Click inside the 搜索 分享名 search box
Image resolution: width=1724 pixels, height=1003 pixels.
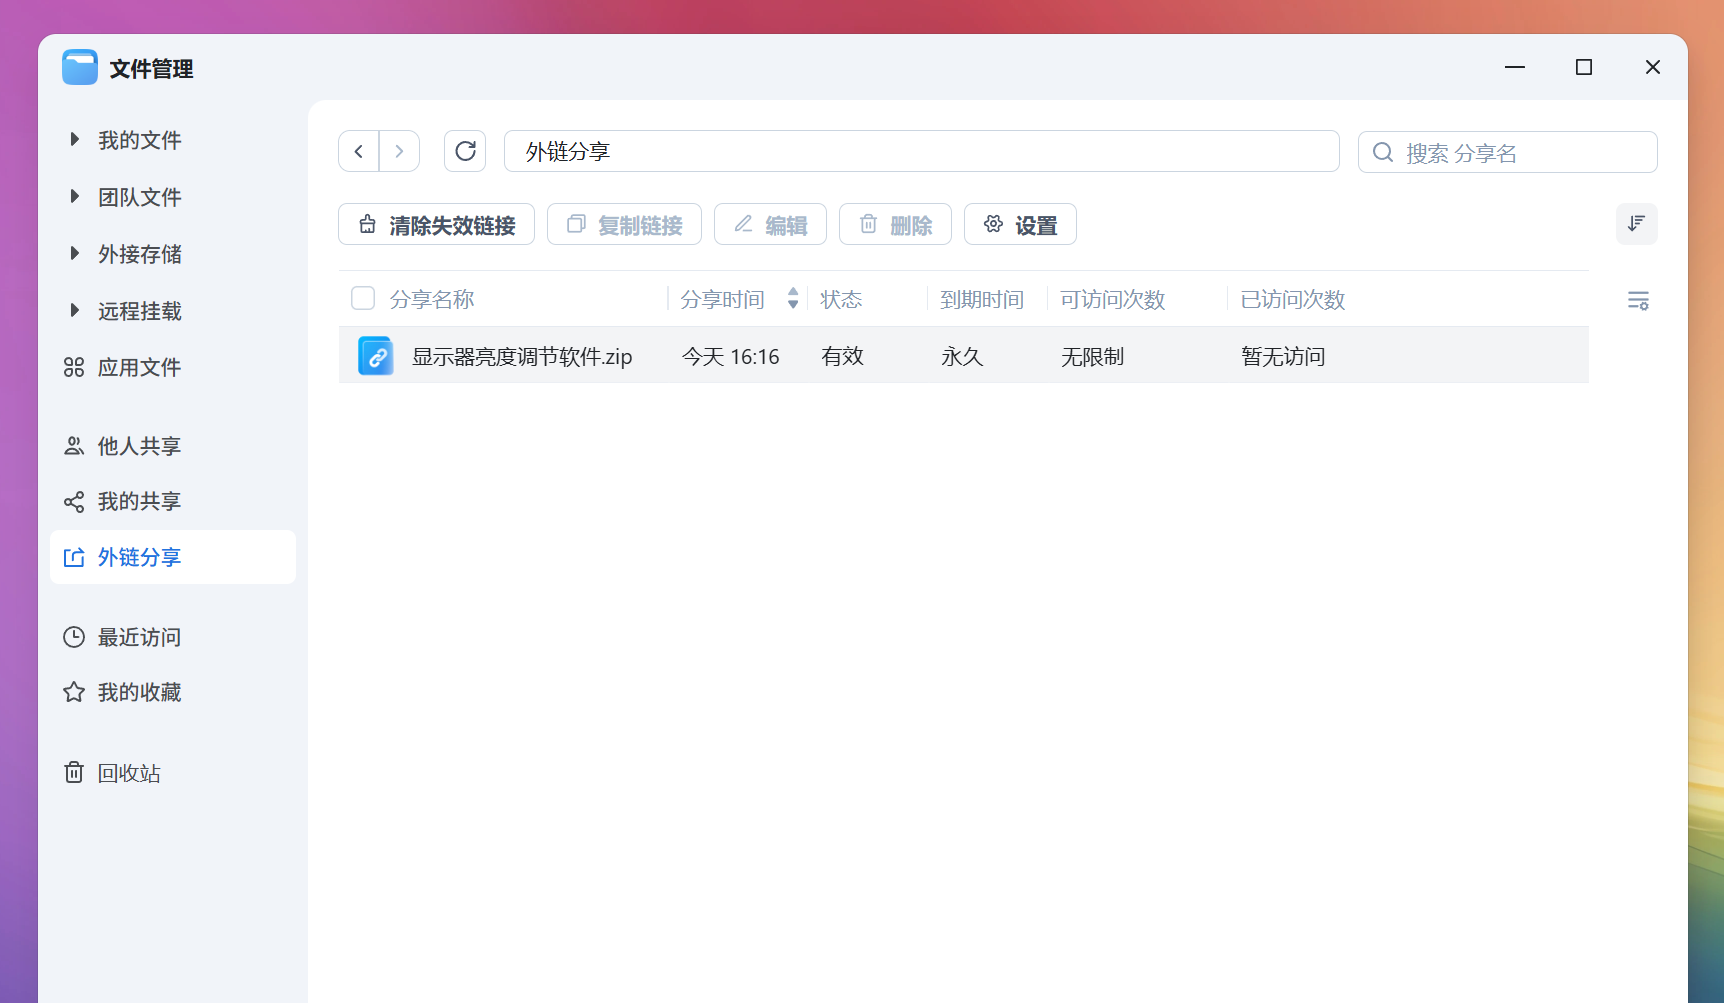[1505, 152]
